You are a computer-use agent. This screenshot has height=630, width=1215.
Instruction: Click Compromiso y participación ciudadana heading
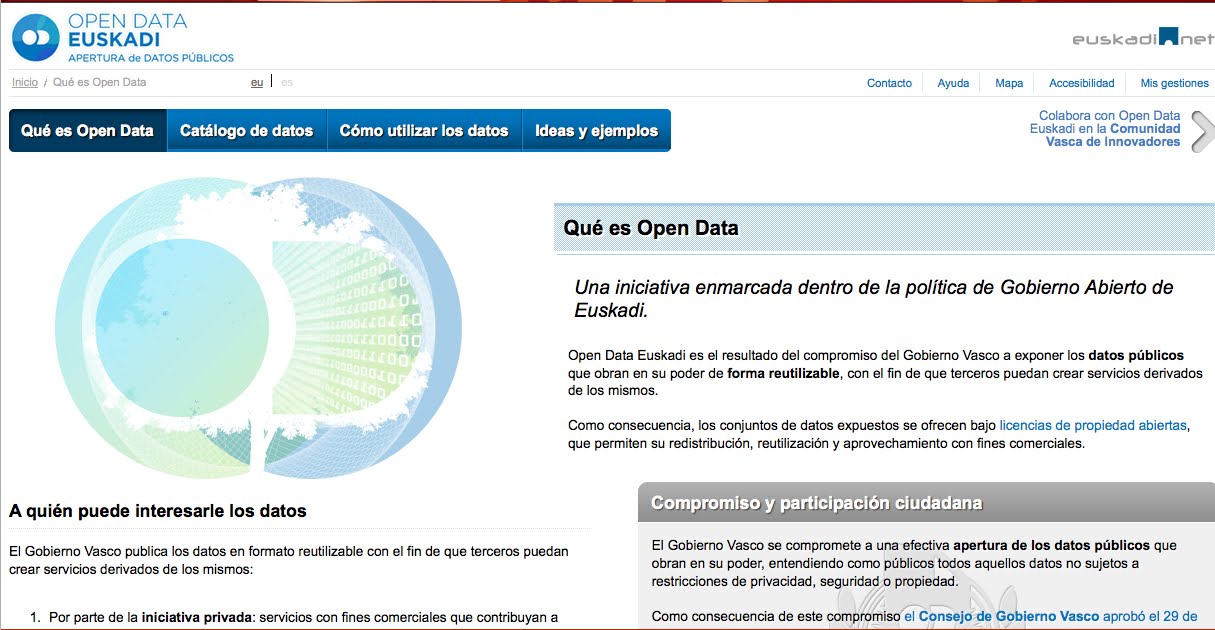click(x=816, y=503)
